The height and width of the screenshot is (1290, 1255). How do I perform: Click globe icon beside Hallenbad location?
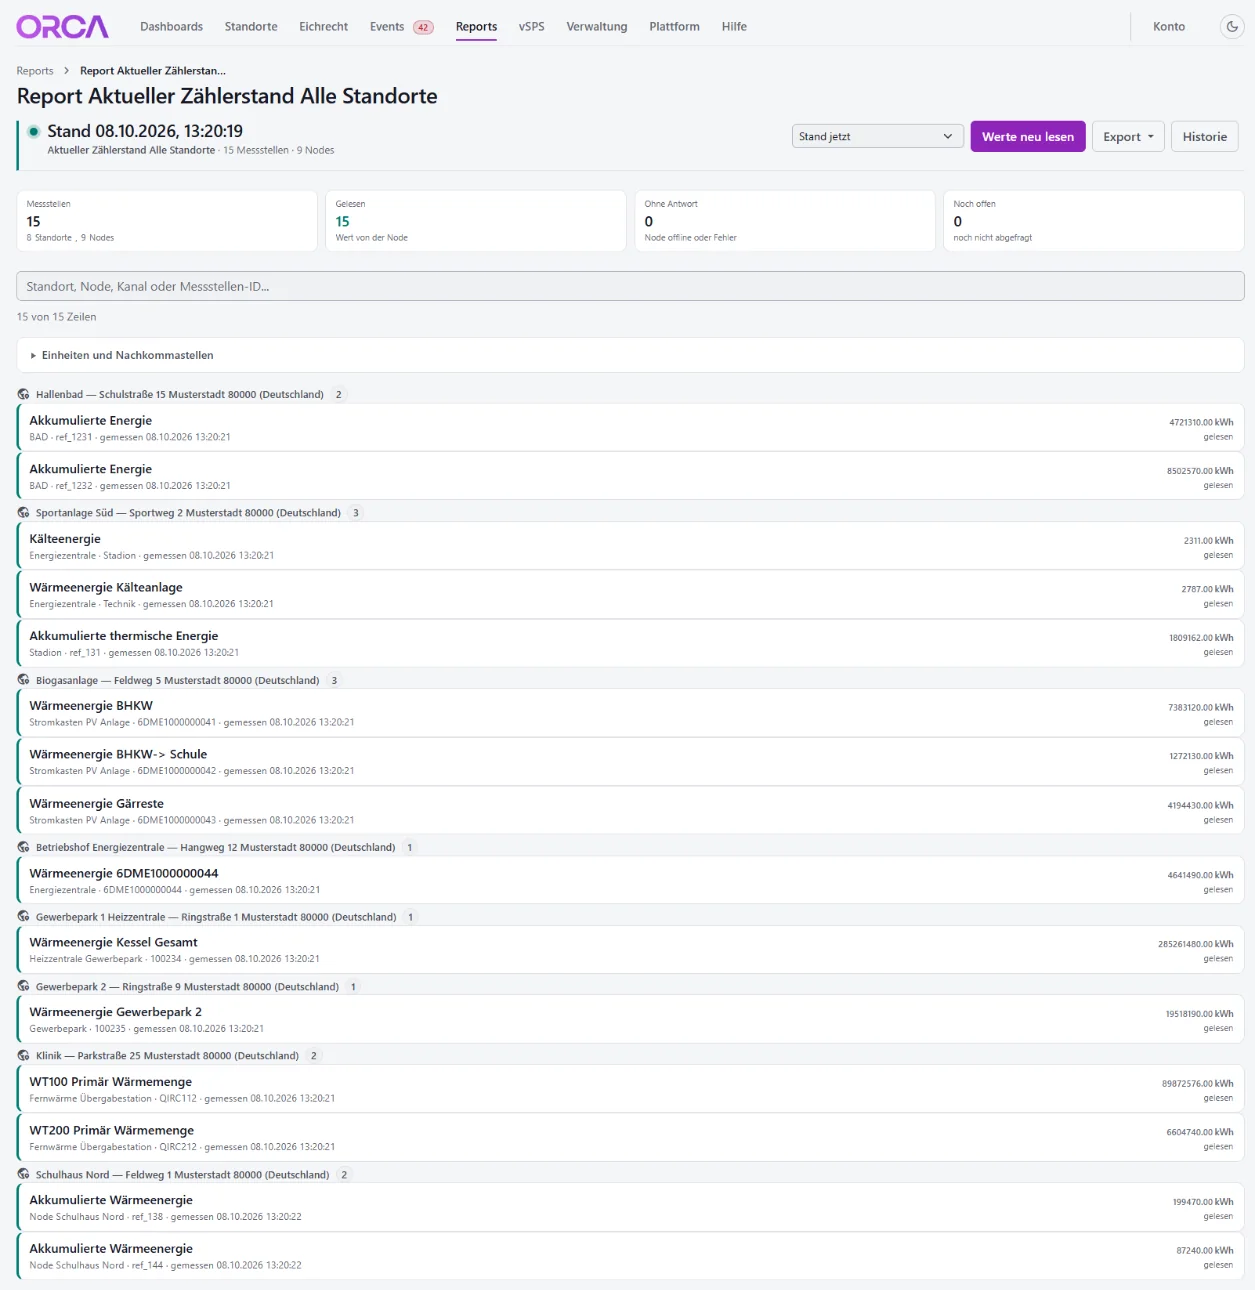[x=23, y=395]
